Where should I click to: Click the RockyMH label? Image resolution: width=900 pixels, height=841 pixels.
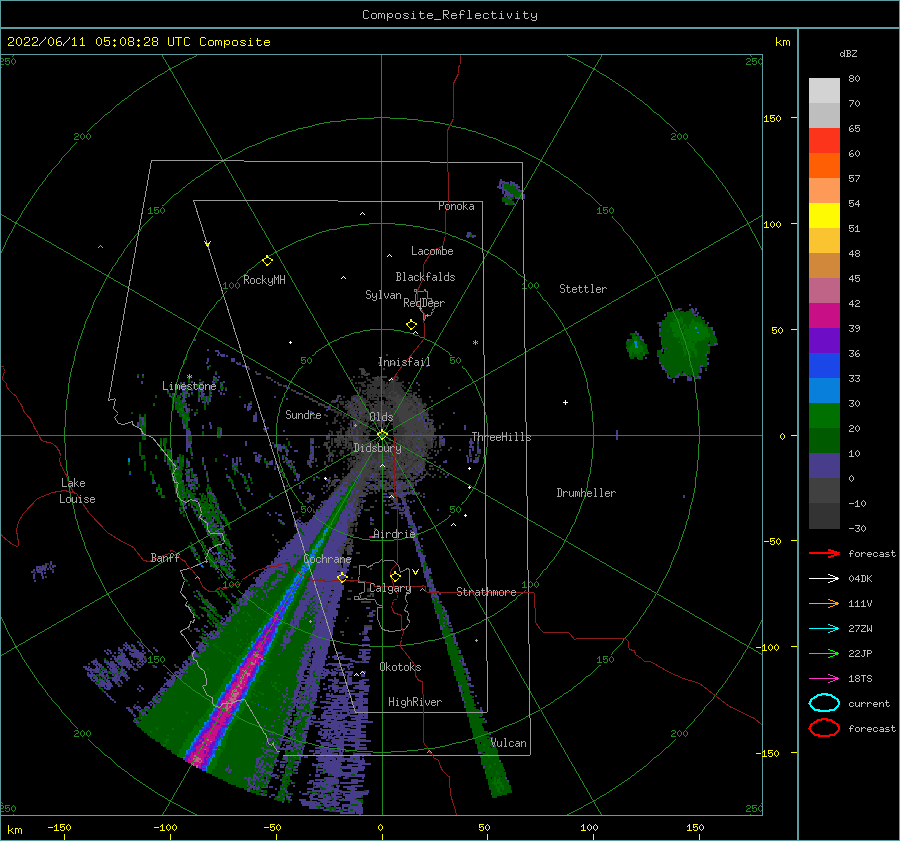click(x=264, y=280)
